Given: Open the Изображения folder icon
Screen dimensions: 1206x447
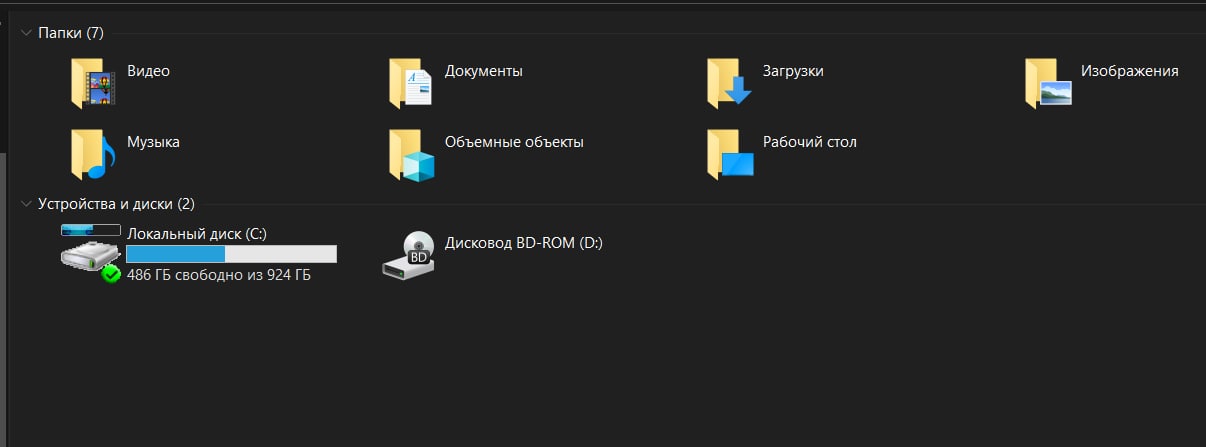Looking at the screenshot, I should click(1048, 83).
